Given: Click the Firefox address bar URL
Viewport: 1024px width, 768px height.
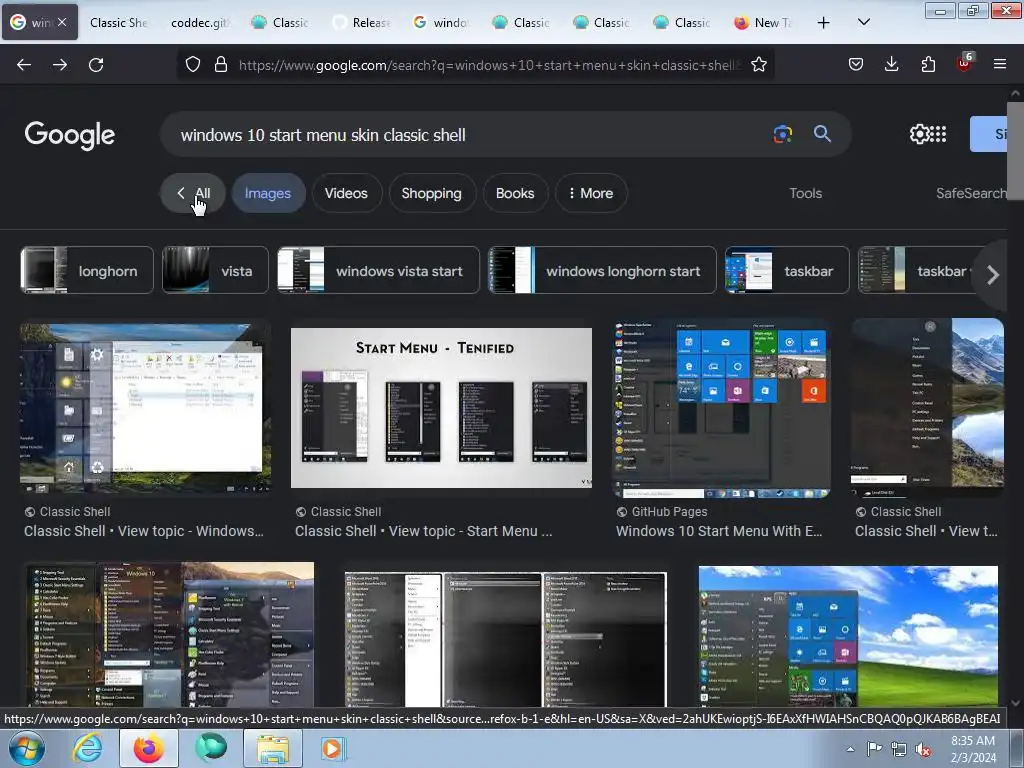Looking at the screenshot, I should click(x=490, y=65).
